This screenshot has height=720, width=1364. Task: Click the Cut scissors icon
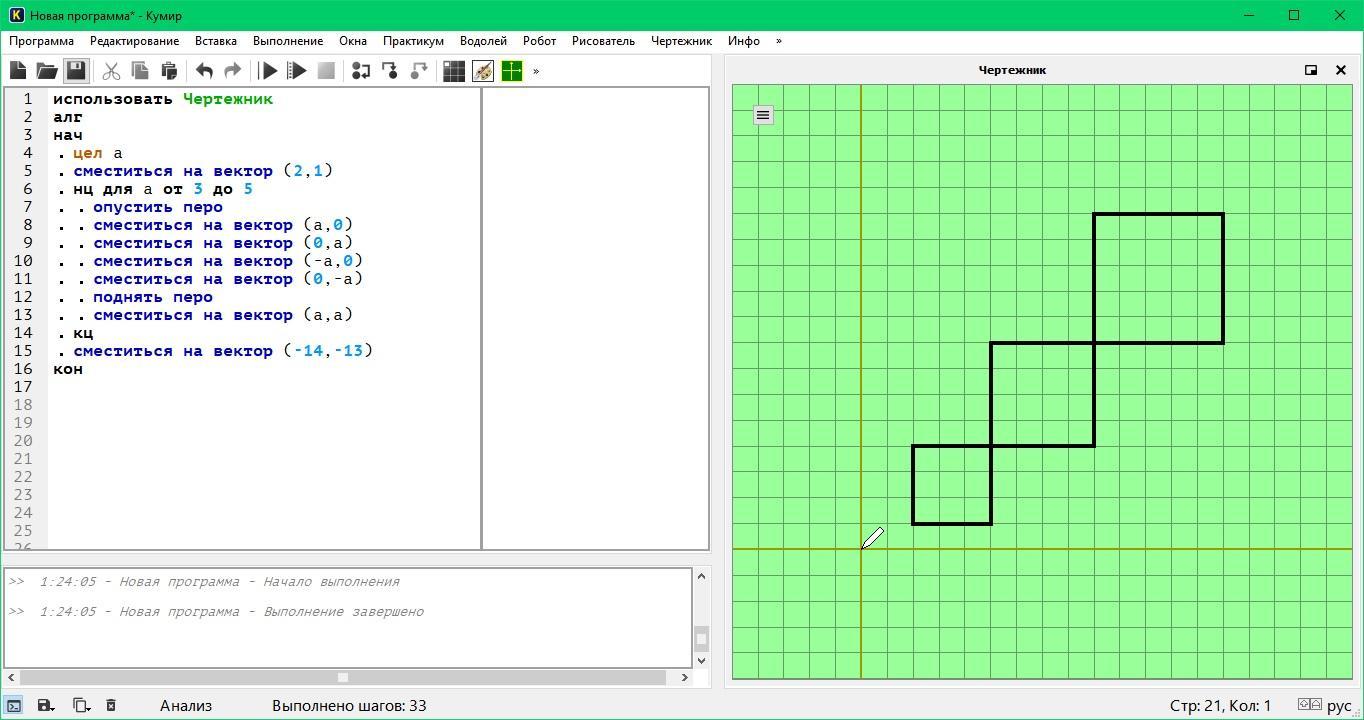(111, 71)
